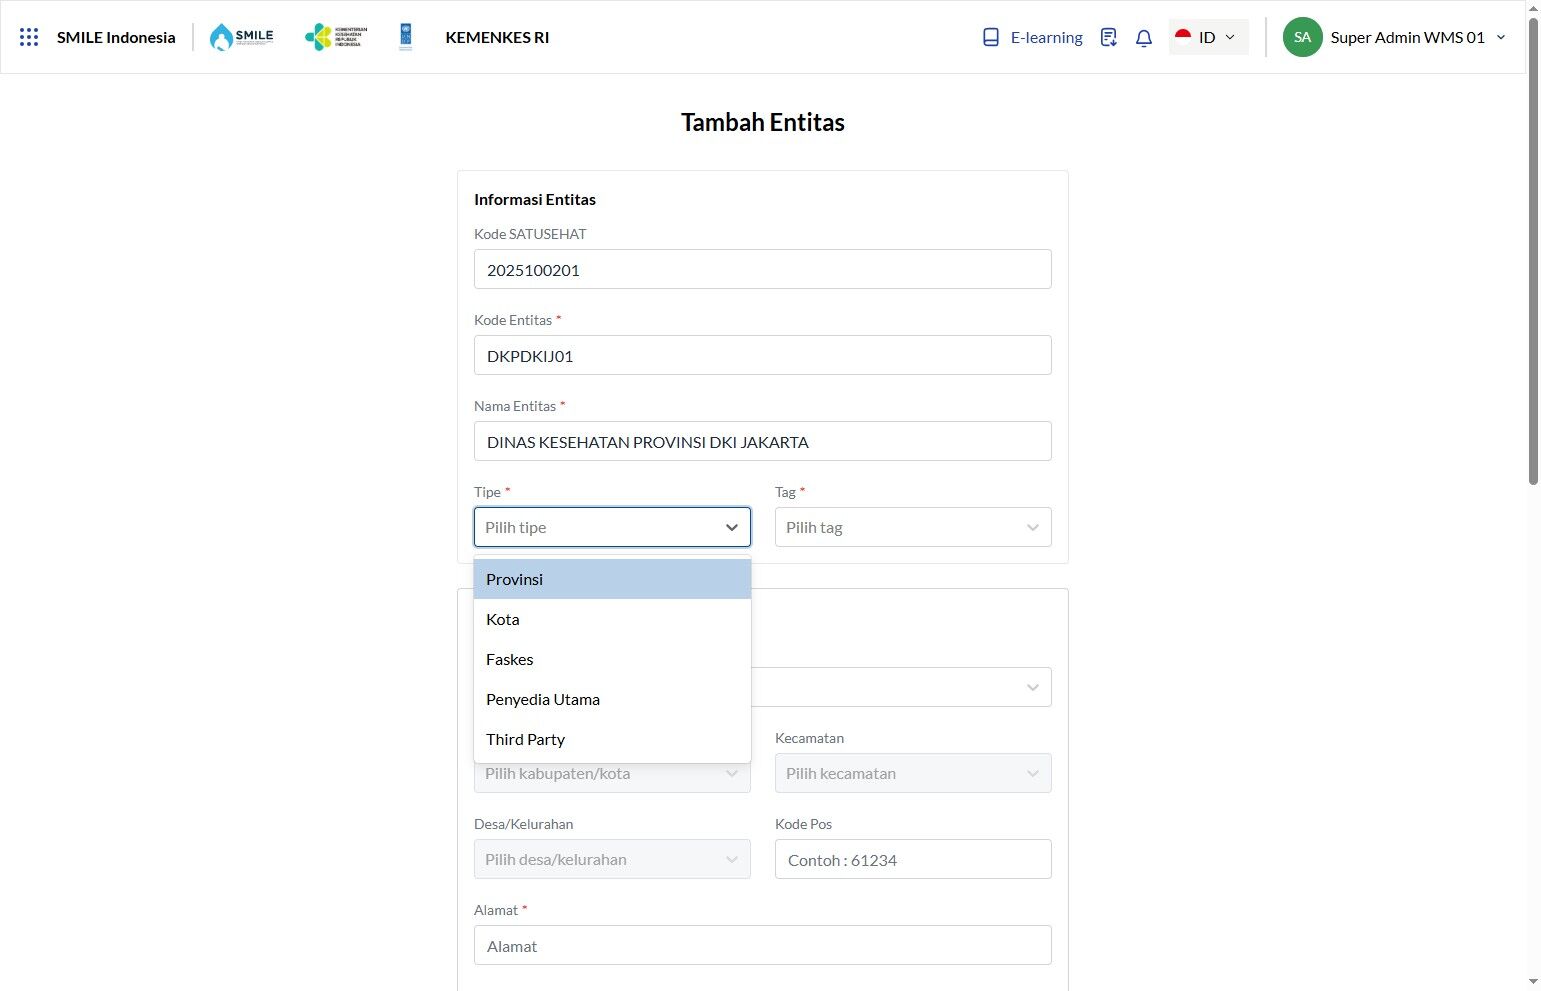Open the Pilih tag dropdown
The height and width of the screenshot is (991, 1541).
(912, 527)
